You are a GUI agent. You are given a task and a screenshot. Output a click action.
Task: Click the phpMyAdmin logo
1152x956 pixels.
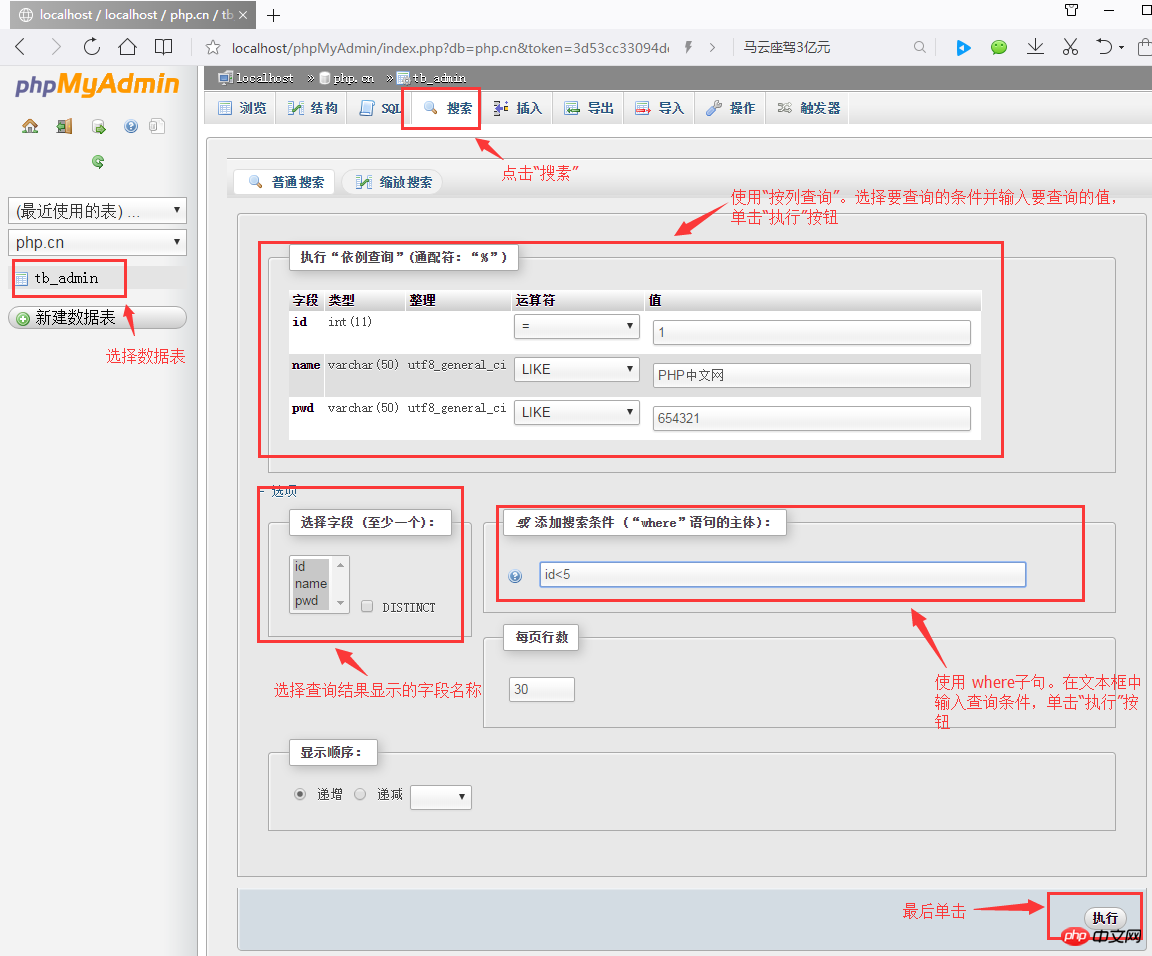[x=97, y=85]
